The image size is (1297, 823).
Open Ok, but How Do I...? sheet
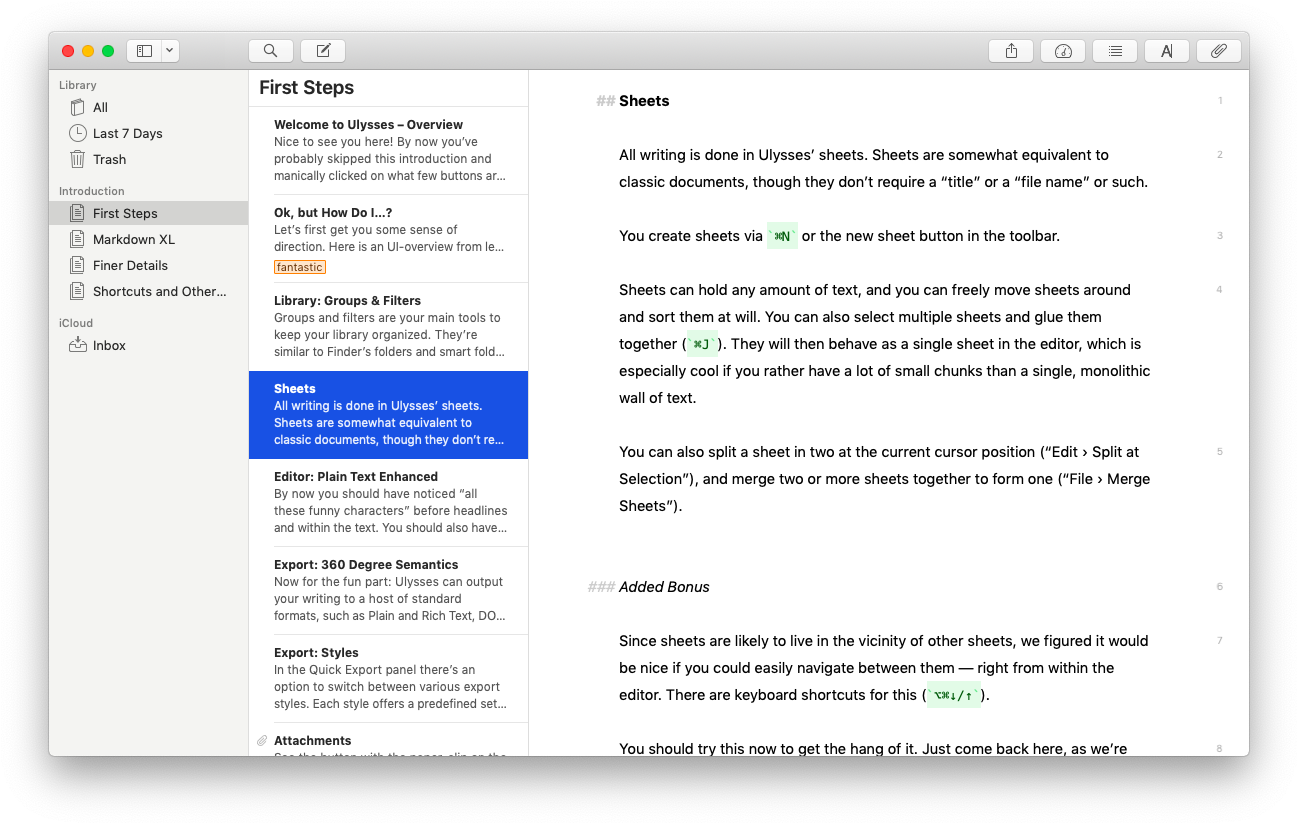point(388,239)
